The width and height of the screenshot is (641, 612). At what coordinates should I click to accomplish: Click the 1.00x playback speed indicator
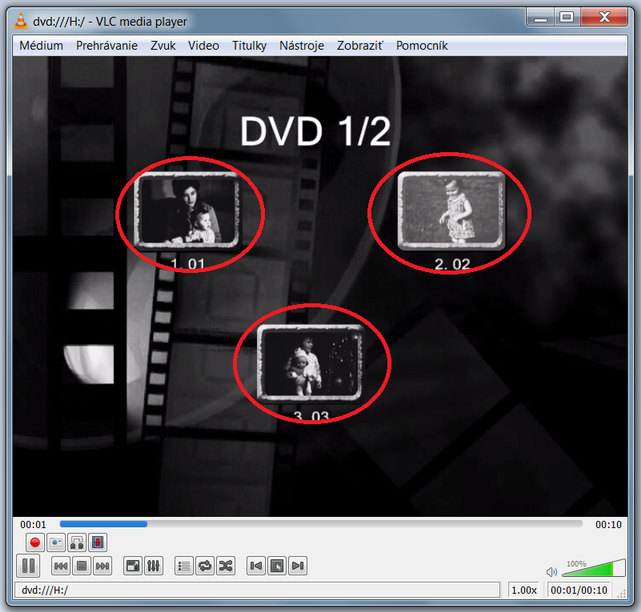point(524,590)
